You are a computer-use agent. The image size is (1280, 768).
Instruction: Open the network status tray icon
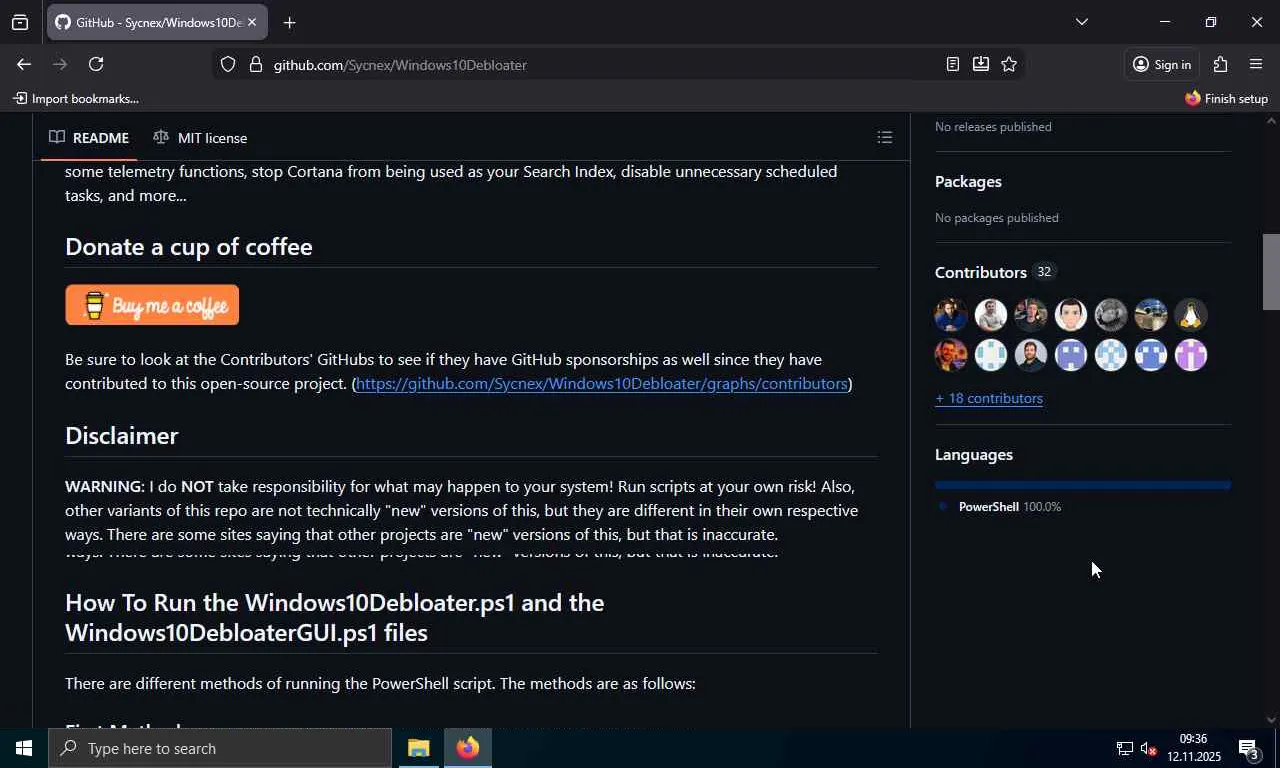pos(1125,749)
